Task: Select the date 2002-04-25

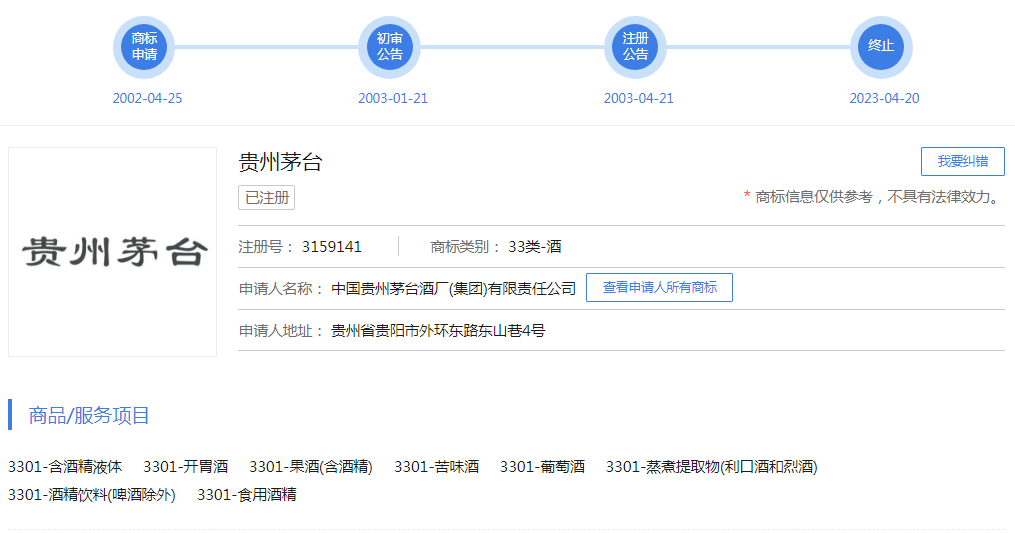Action: click(x=148, y=98)
